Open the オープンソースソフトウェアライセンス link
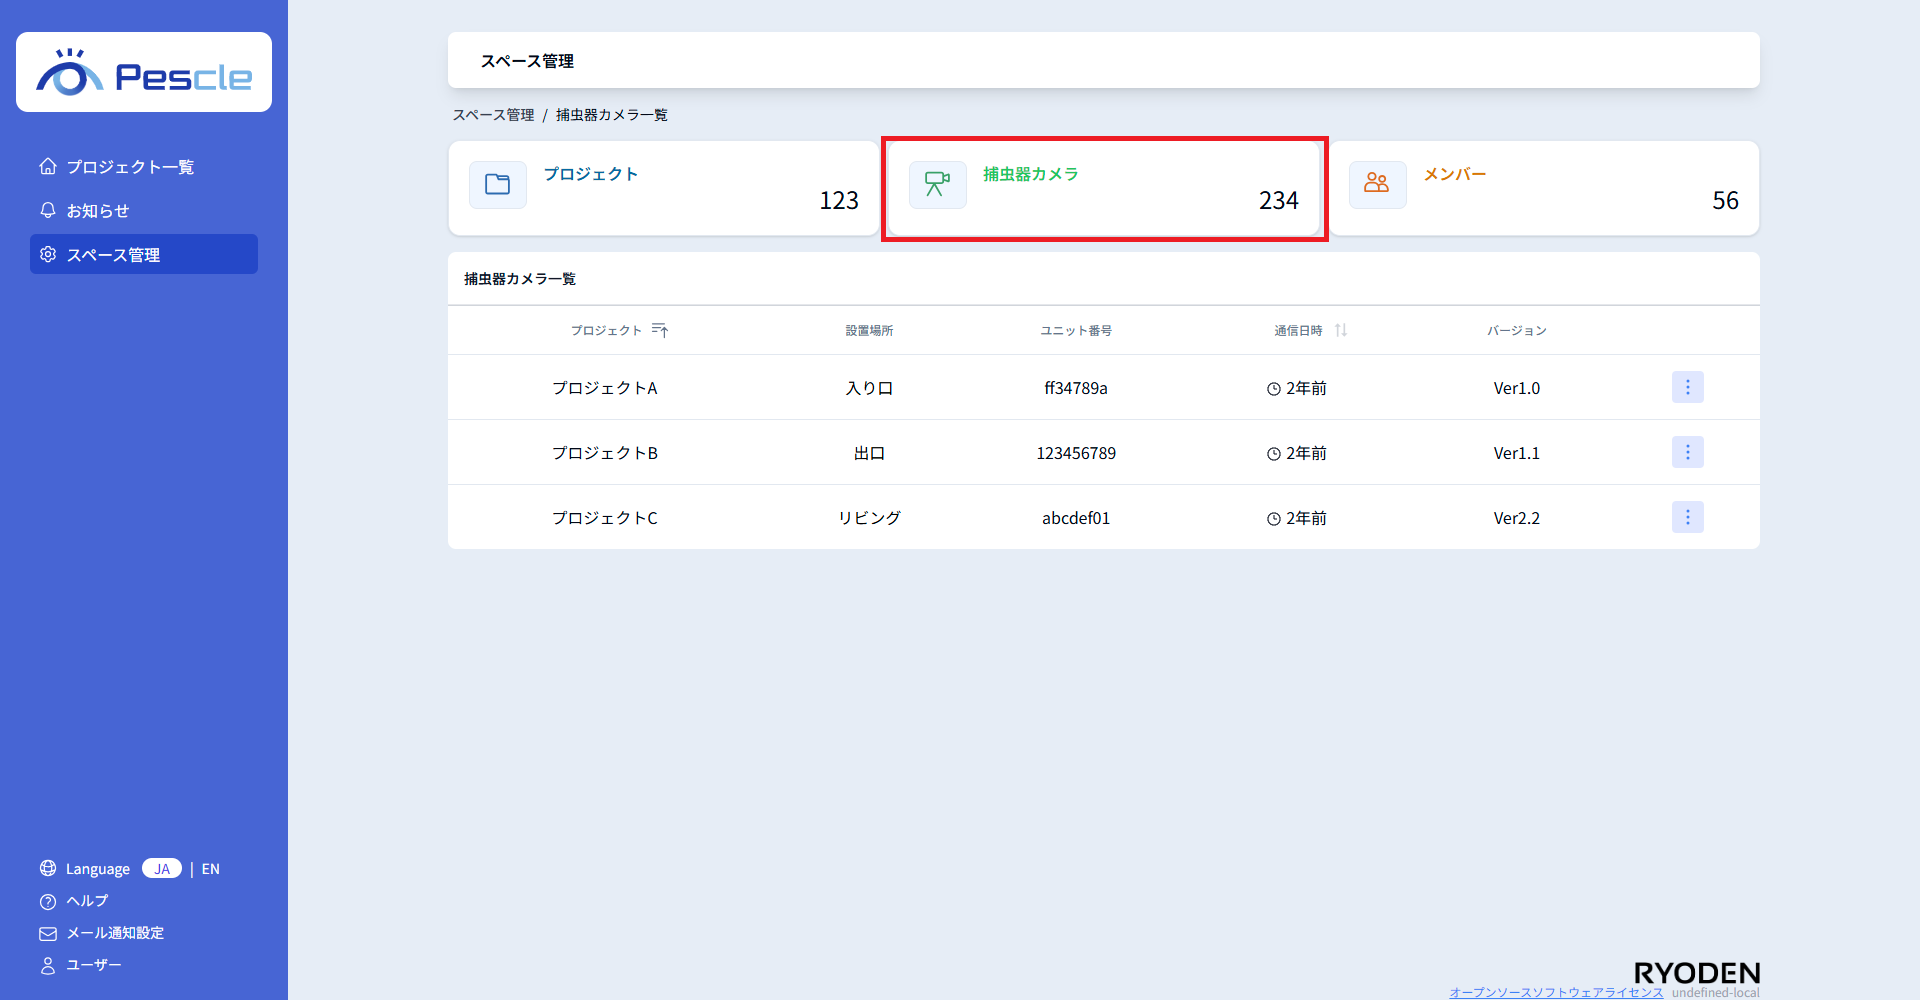Image resolution: width=1920 pixels, height=1000 pixels. pyautogui.click(x=1556, y=992)
